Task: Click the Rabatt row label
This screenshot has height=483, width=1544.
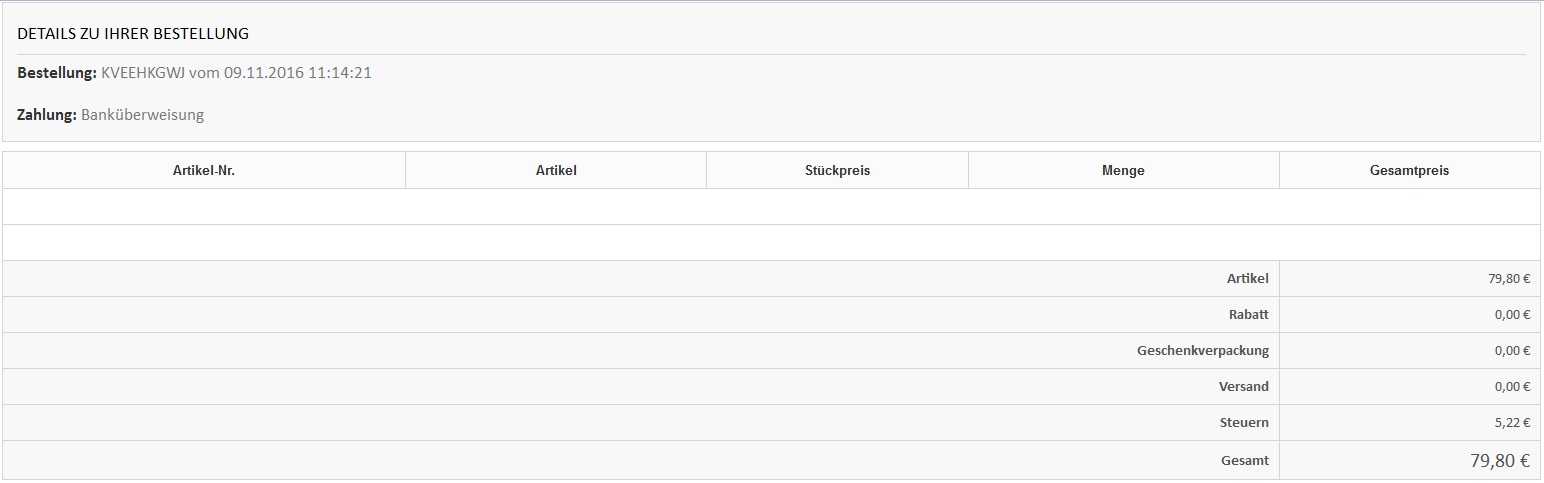Action: point(1248,314)
